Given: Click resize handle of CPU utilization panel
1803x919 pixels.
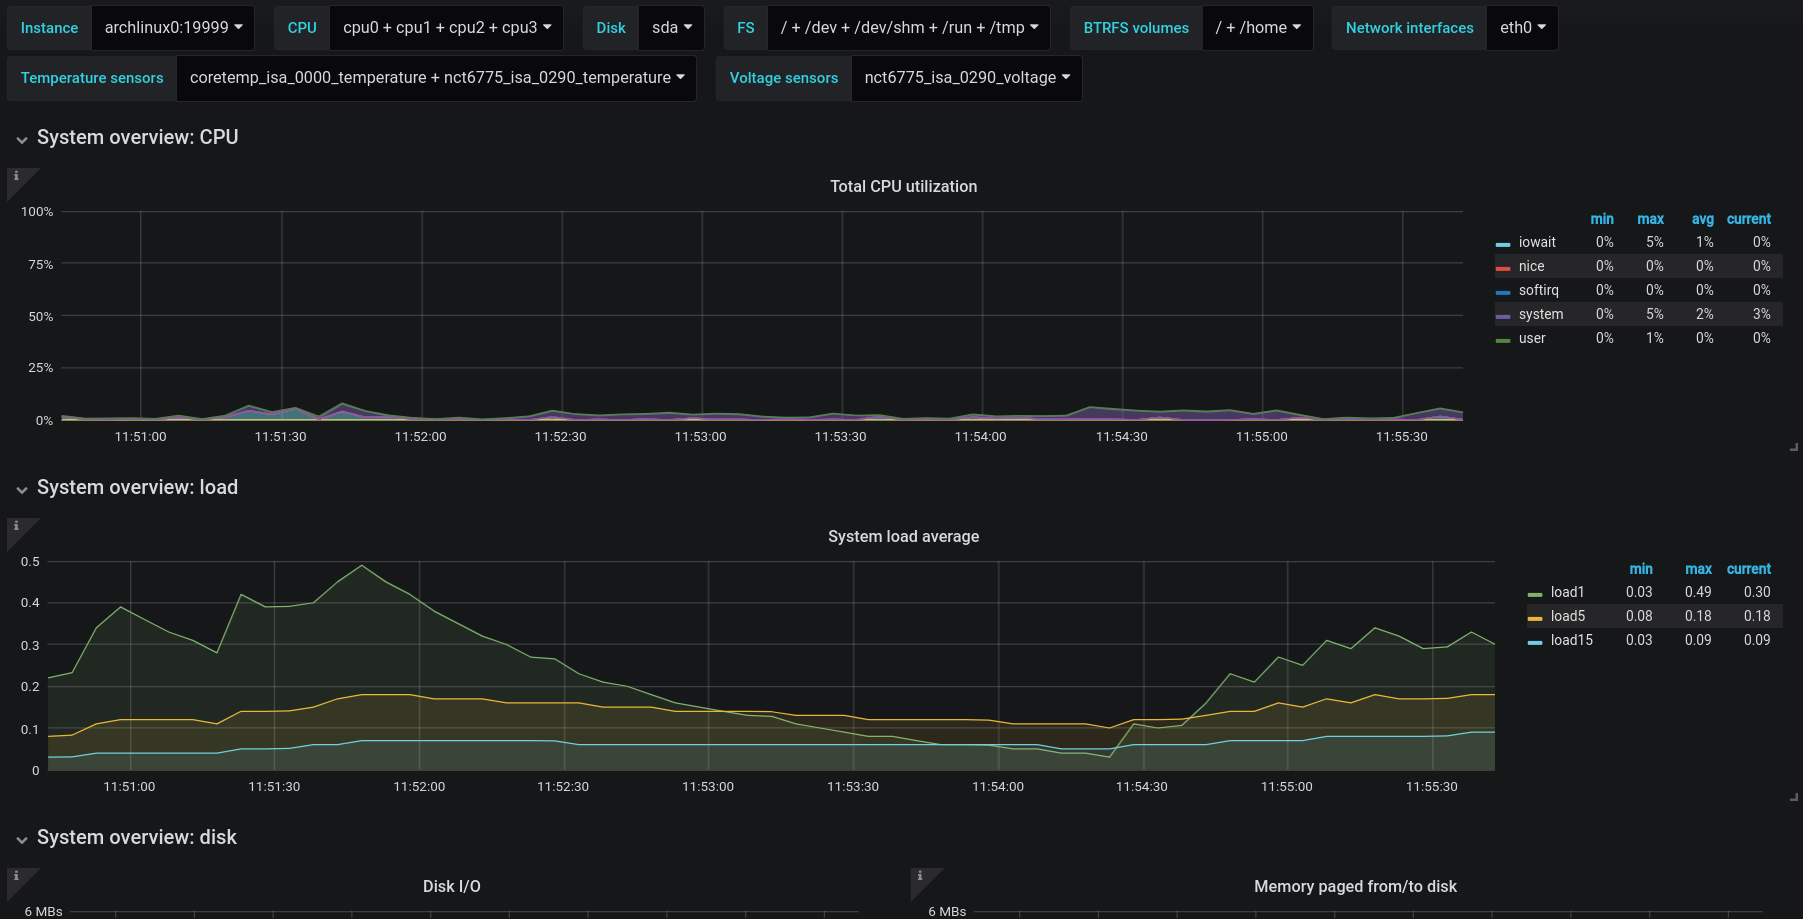Looking at the screenshot, I should click(x=1794, y=447).
